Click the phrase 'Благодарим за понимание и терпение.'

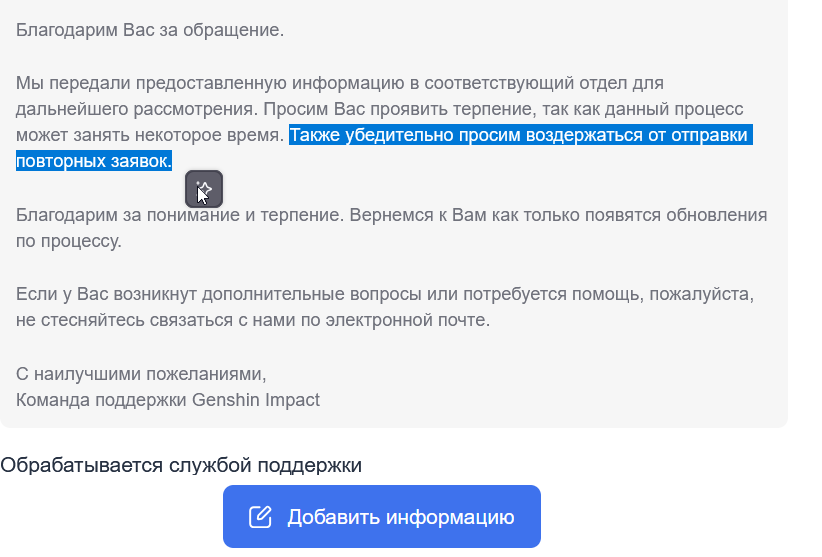(x=180, y=215)
